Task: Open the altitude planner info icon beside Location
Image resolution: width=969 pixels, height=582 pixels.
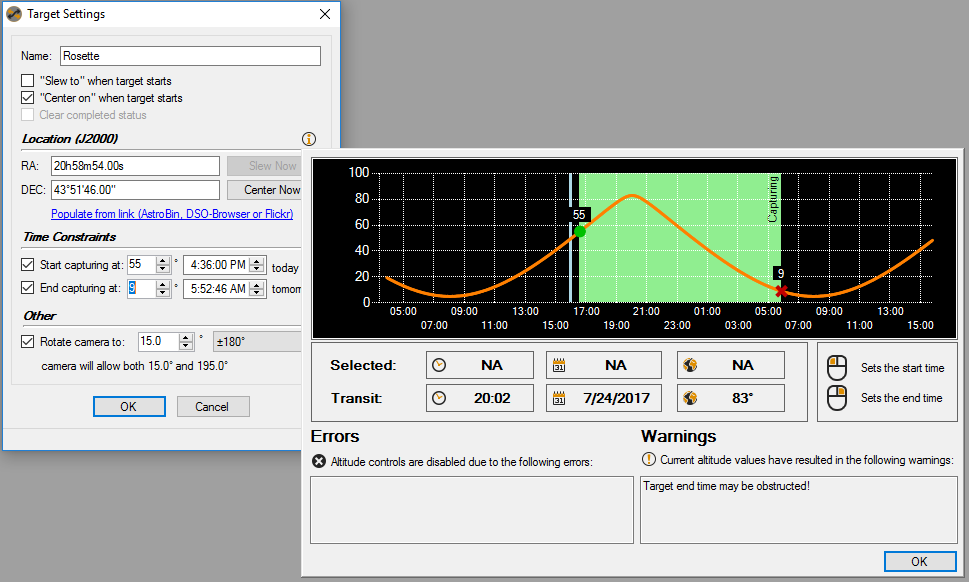Action: click(308, 139)
